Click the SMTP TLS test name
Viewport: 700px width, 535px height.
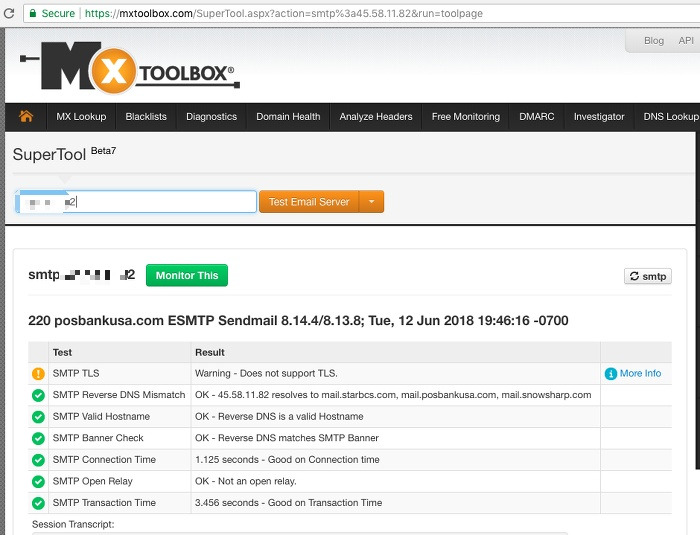[x=76, y=373]
